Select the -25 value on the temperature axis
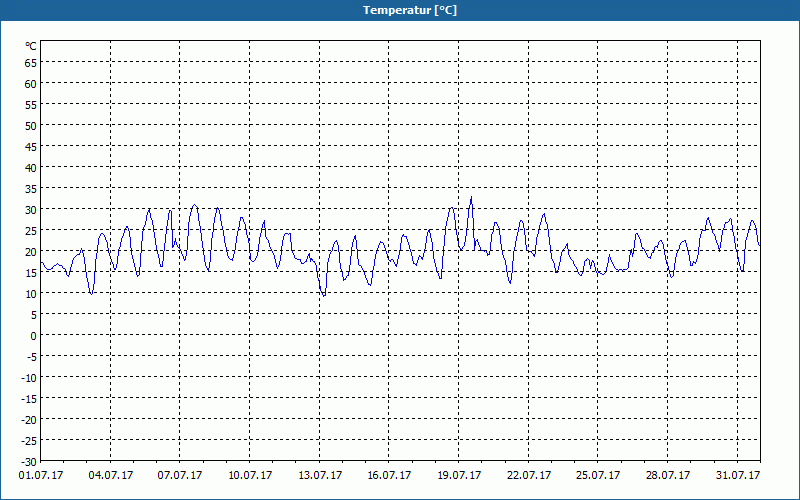This screenshot has width=800, height=500. 29,441
